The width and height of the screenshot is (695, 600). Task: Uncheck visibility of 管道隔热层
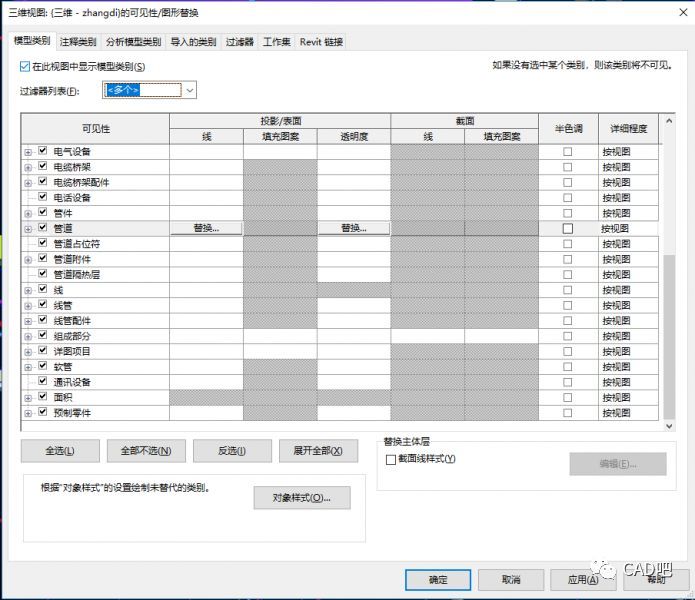pyautogui.click(x=43, y=273)
